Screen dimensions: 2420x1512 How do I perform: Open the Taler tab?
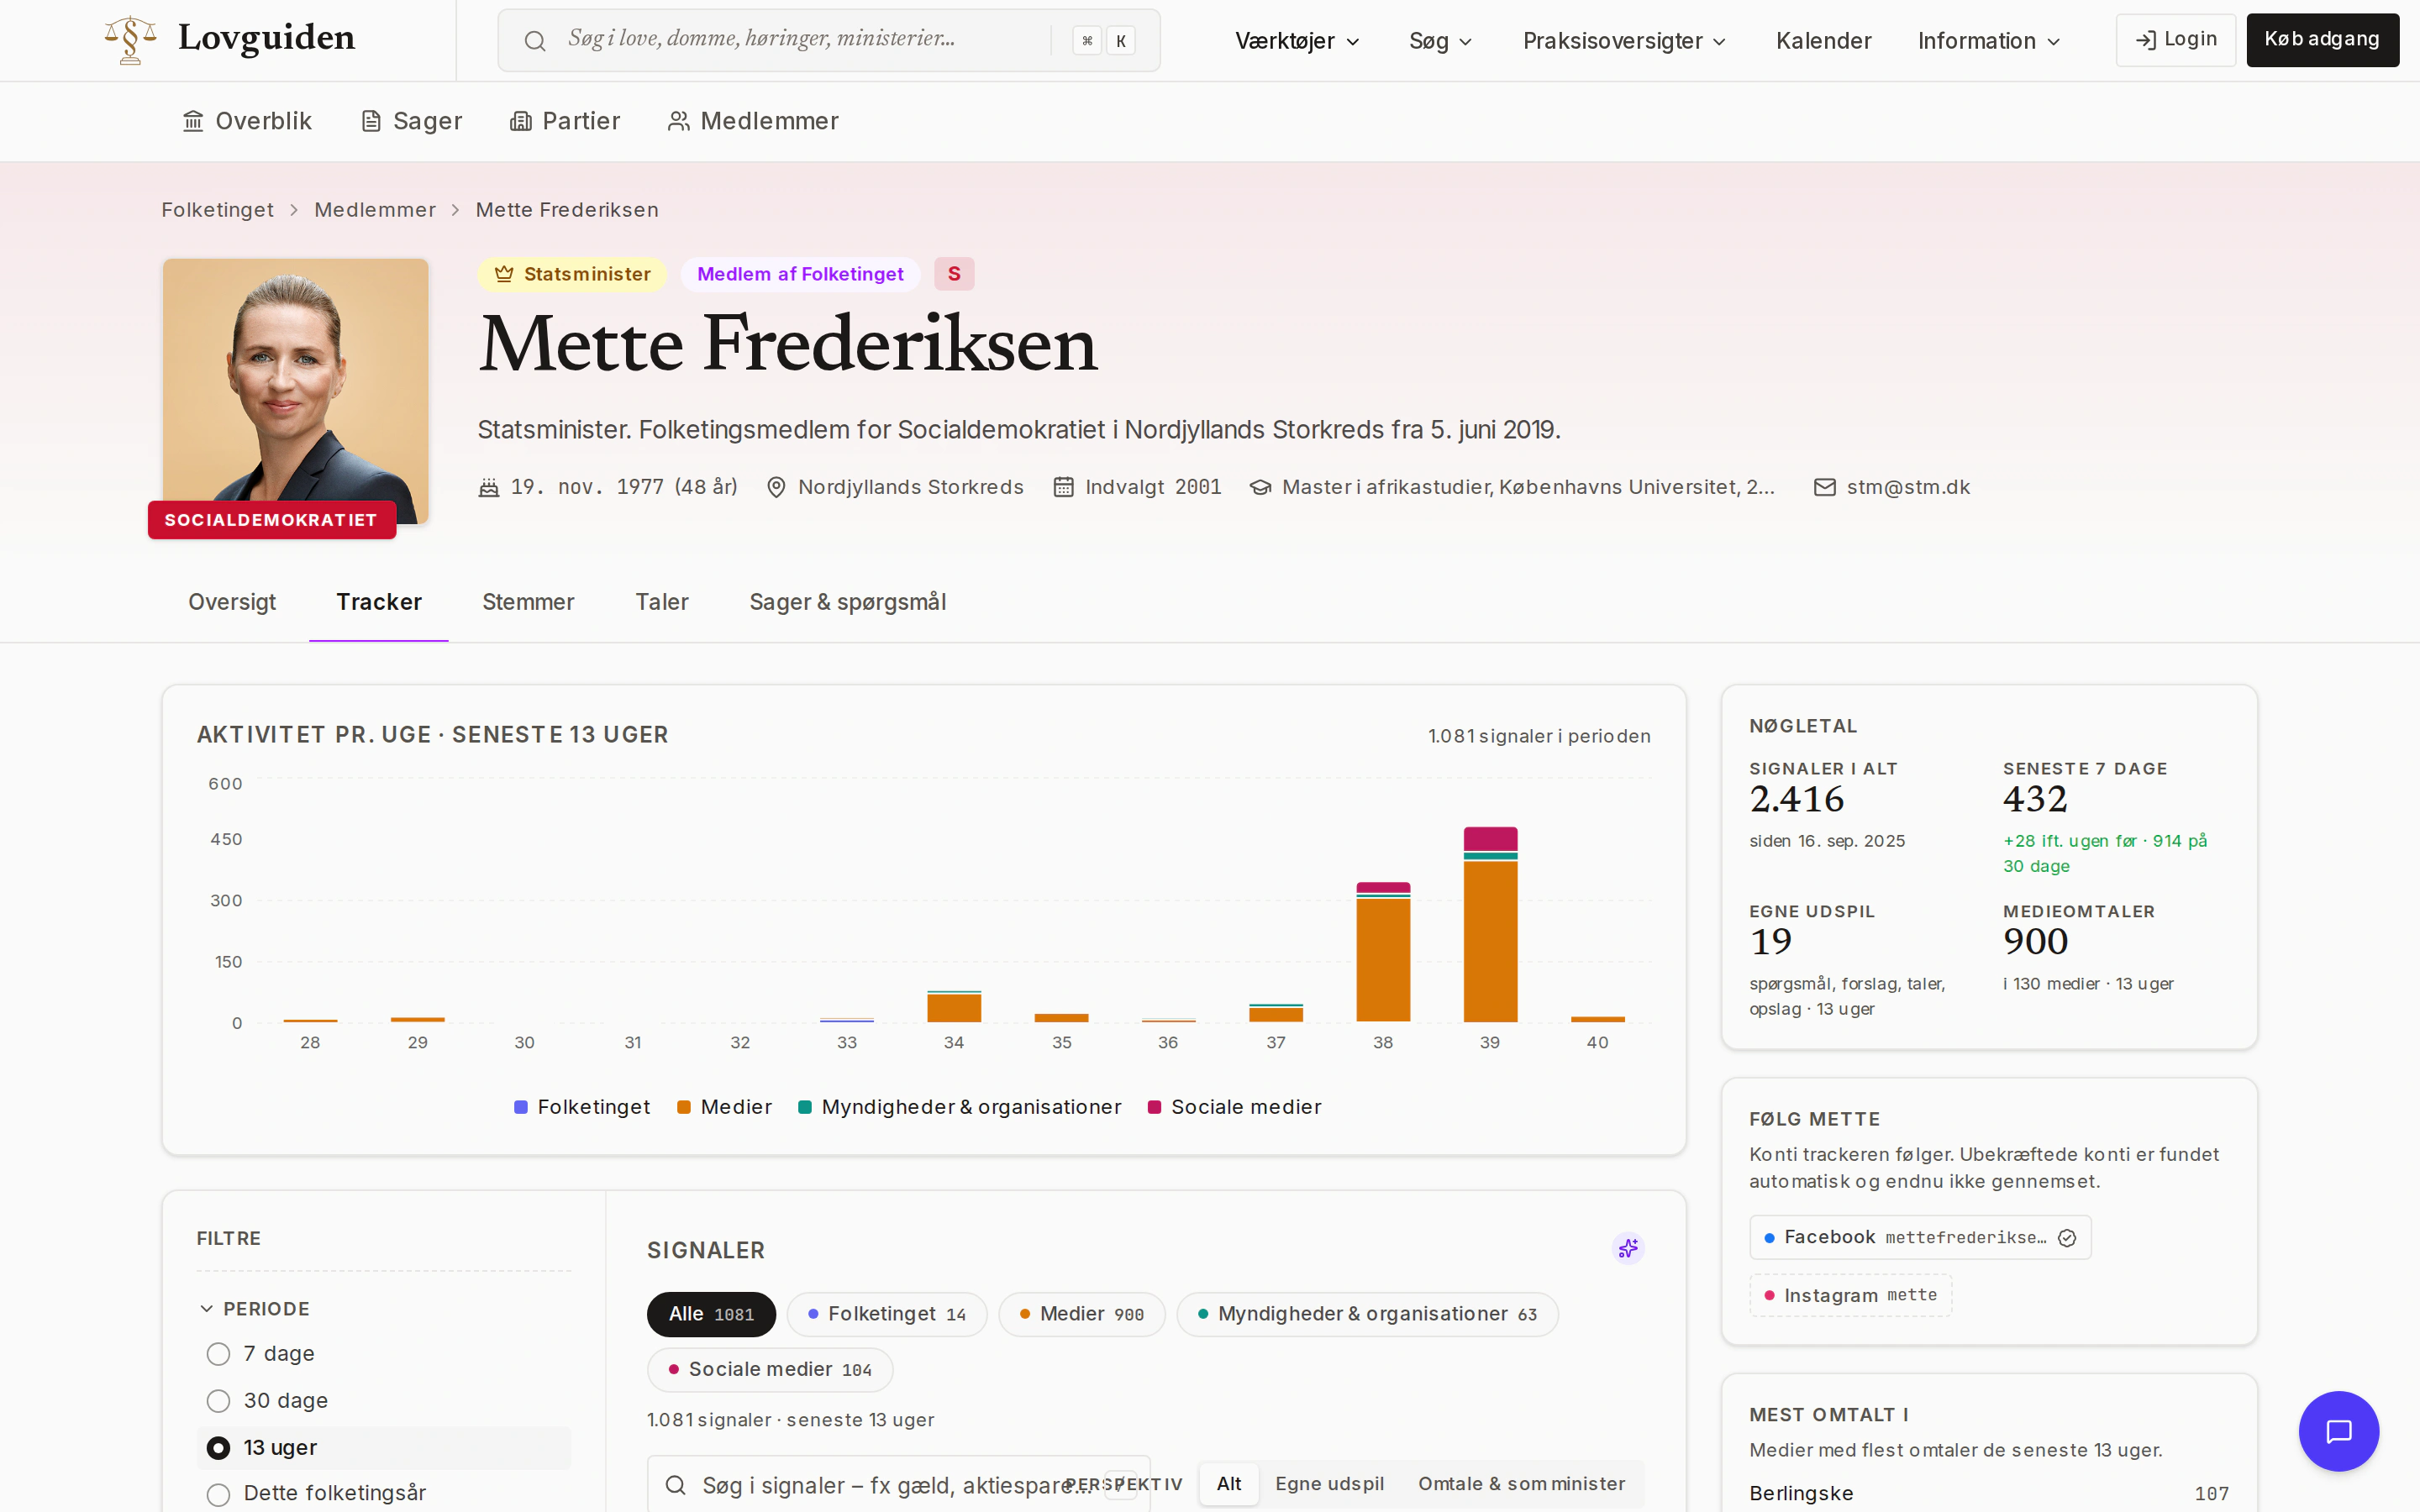point(662,602)
